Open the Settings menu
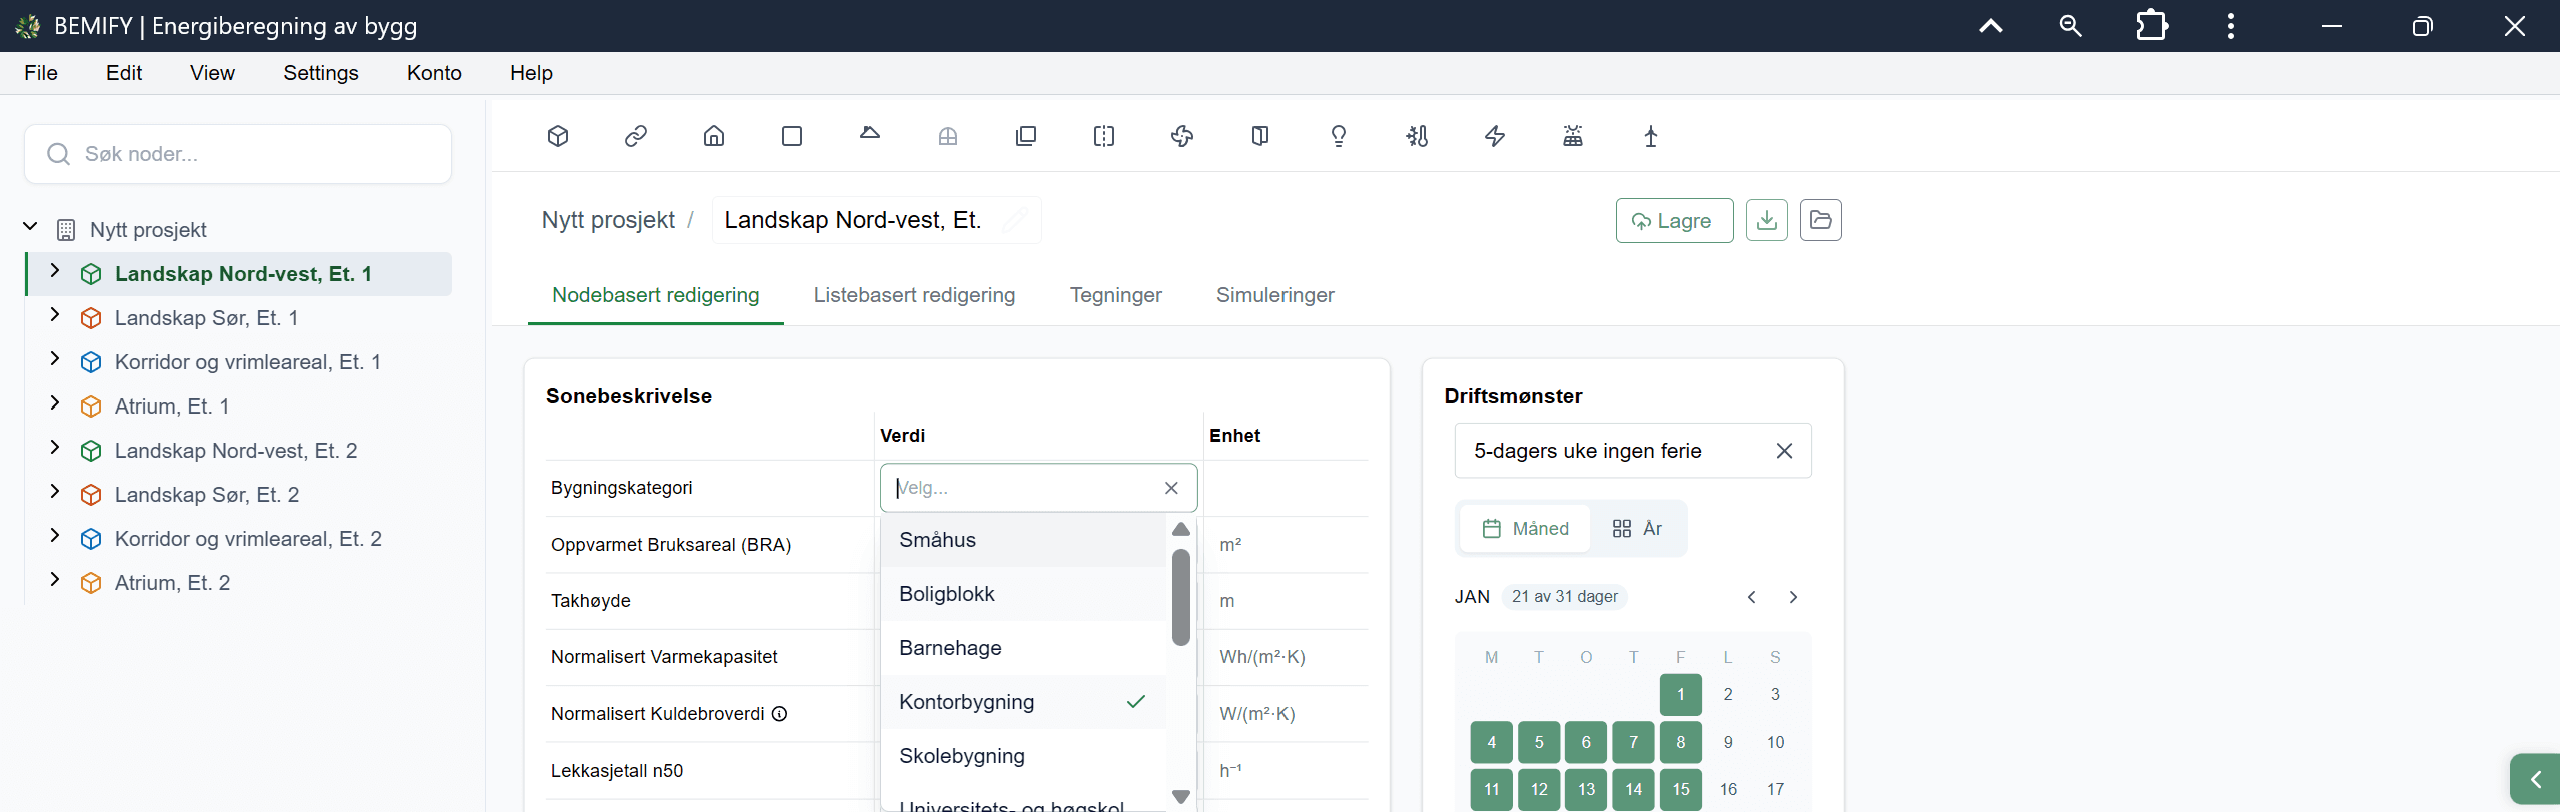This screenshot has height=812, width=2560. [x=321, y=73]
